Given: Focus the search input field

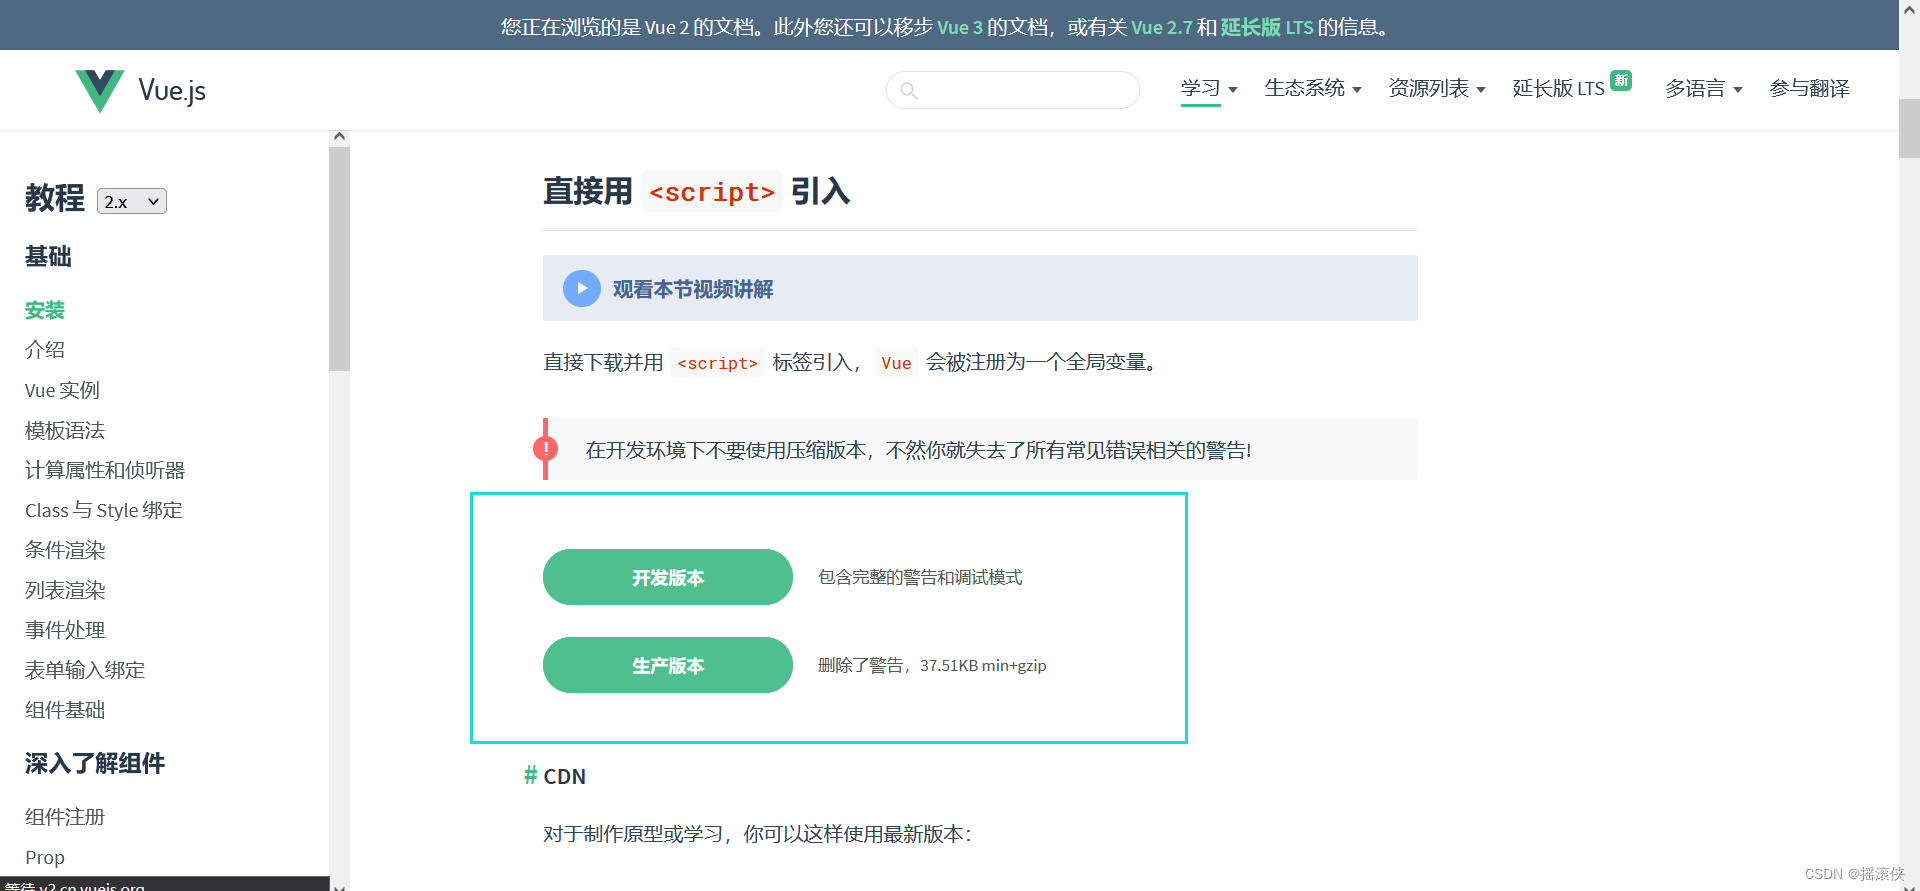Looking at the screenshot, I should click(1013, 90).
